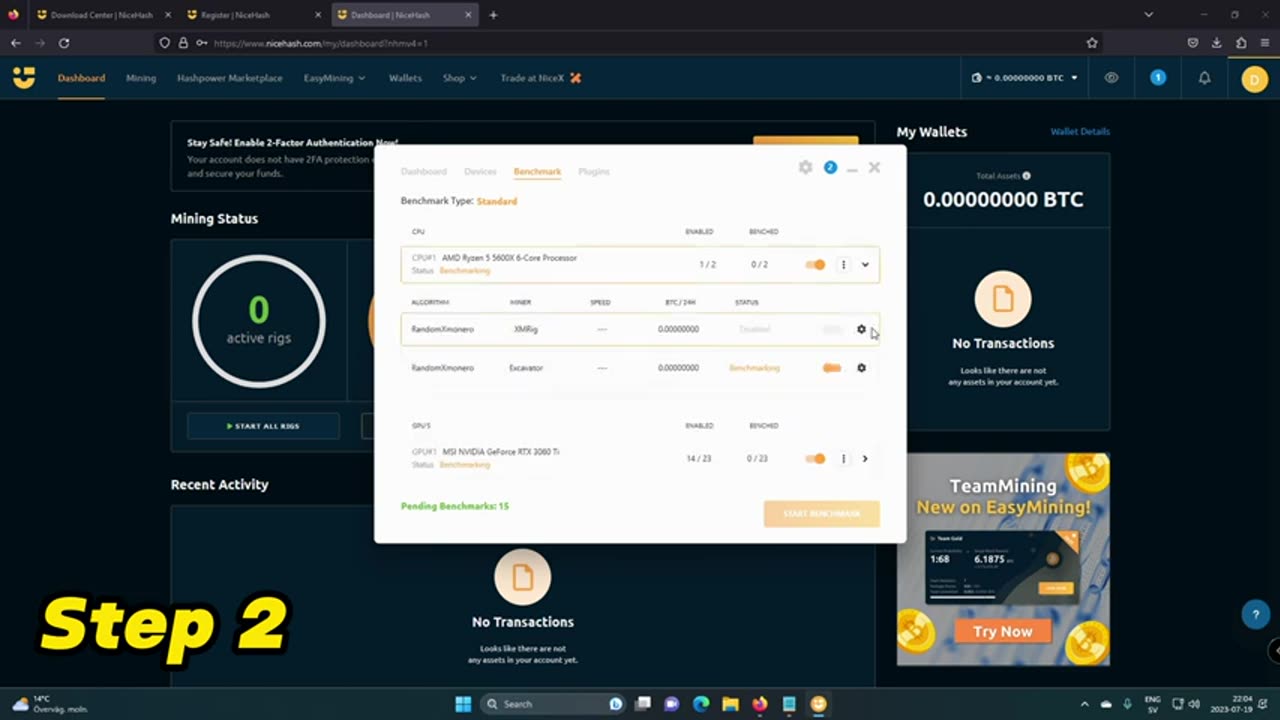Open the blue help question bubble
This screenshot has height=720, width=1280.
[x=1255, y=615]
